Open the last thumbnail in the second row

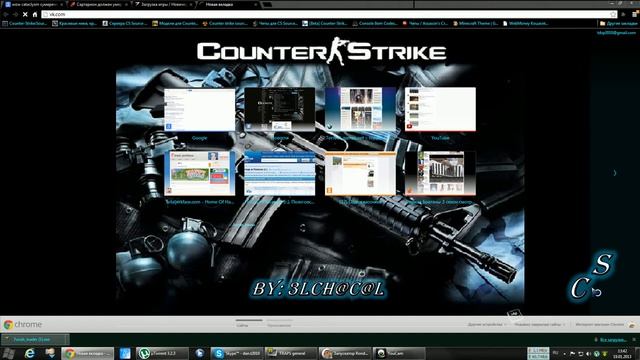click(x=440, y=173)
